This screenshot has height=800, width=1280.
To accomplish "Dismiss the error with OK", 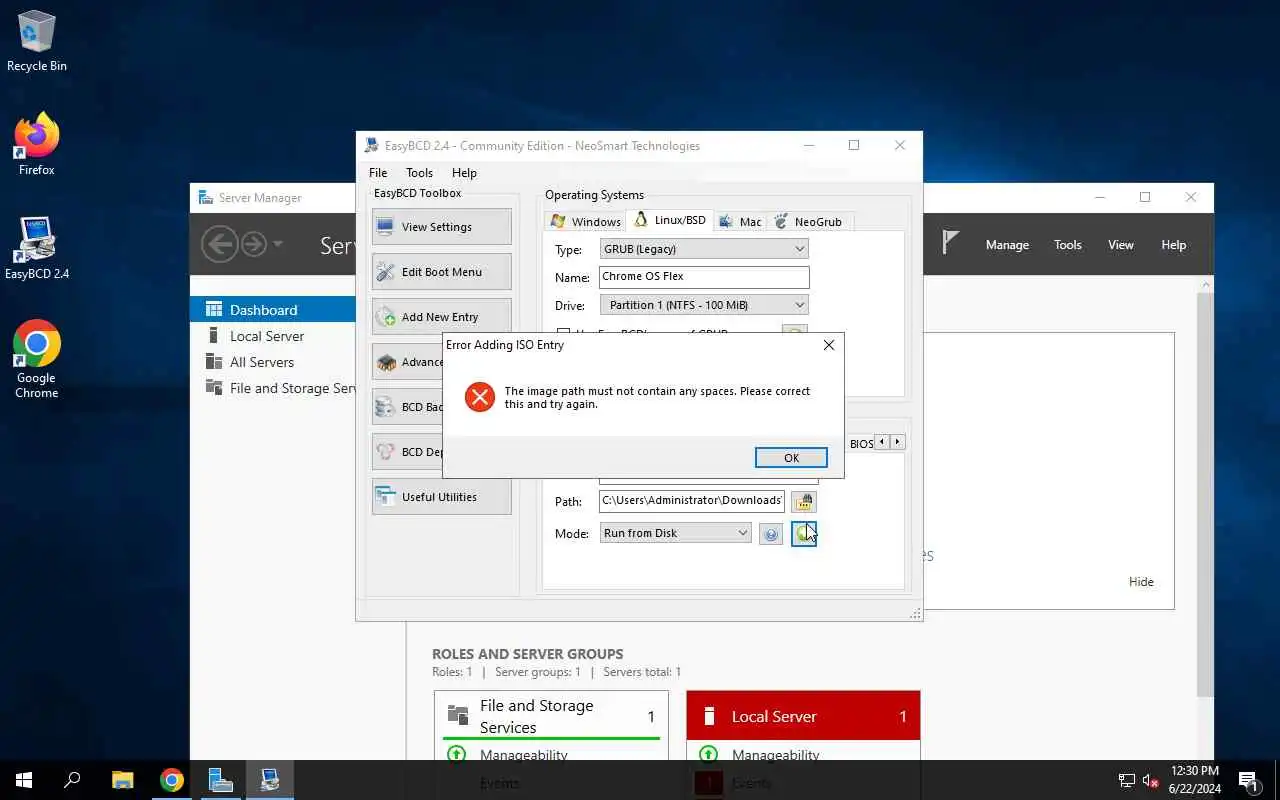I will click(x=791, y=457).
